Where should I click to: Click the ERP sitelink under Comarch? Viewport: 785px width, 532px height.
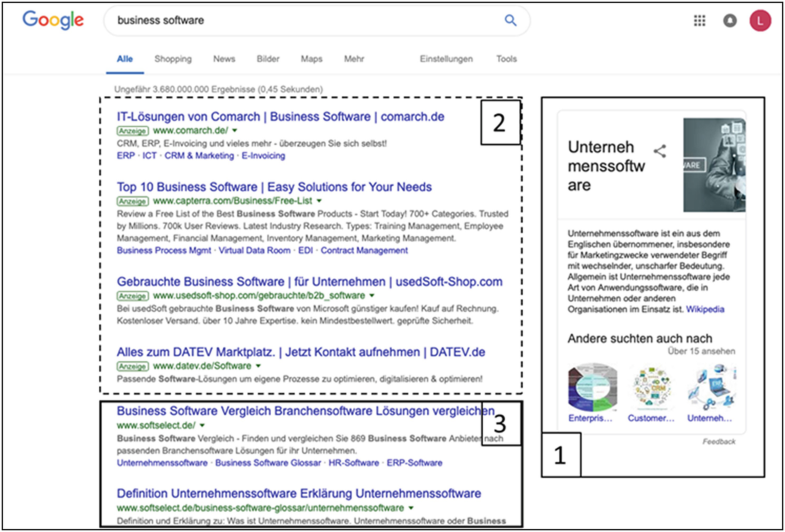126,156
